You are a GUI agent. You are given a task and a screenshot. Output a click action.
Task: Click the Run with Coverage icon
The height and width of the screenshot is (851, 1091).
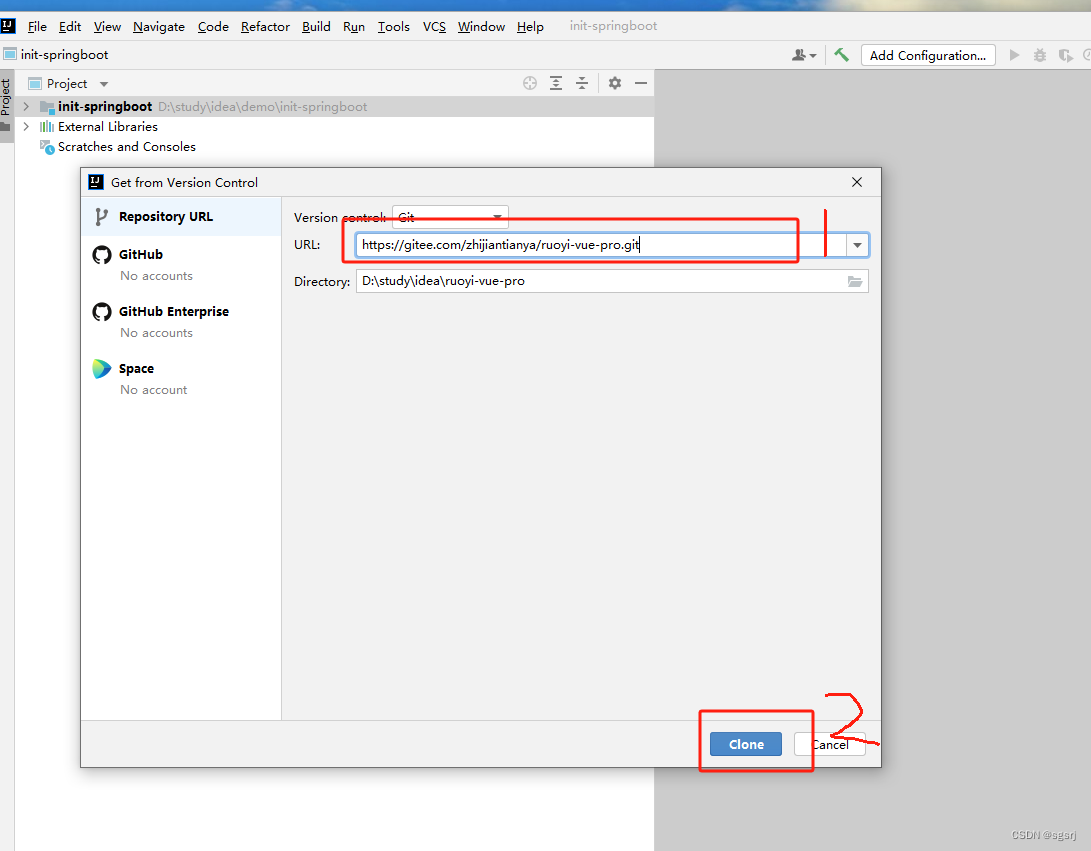[1065, 55]
